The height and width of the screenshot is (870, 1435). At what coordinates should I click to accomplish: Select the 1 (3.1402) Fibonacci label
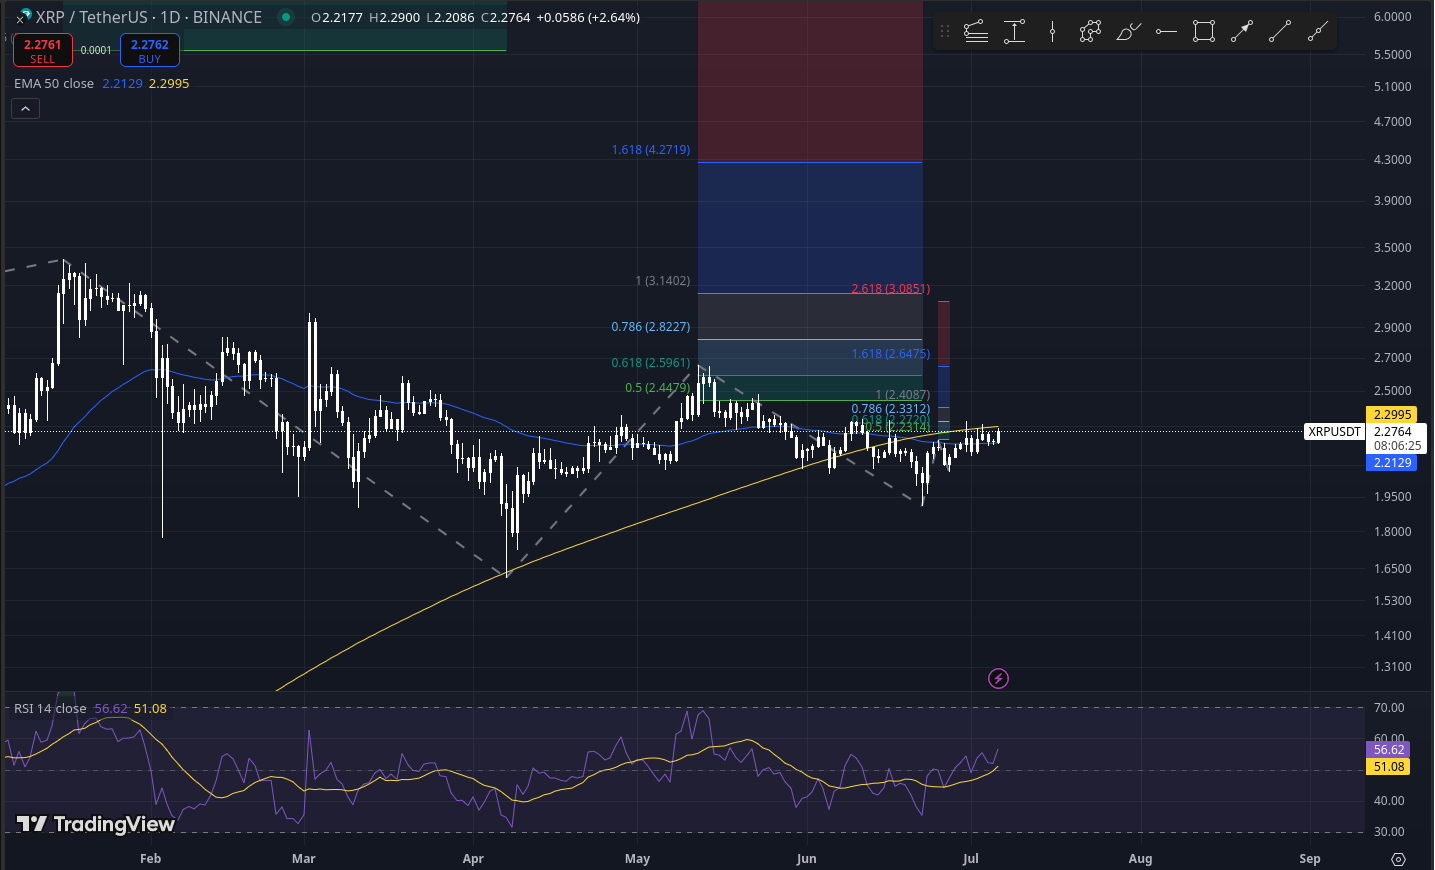(x=663, y=281)
